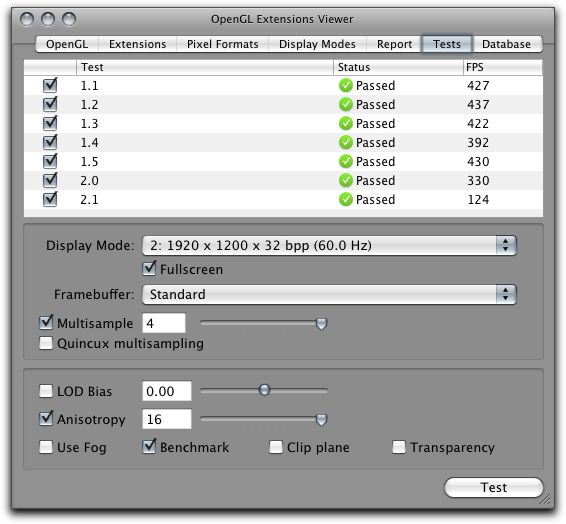Image resolution: width=566 pixels, height=524 pixels.
Task: Click the window resize grip icon
Action: point(545,498)
